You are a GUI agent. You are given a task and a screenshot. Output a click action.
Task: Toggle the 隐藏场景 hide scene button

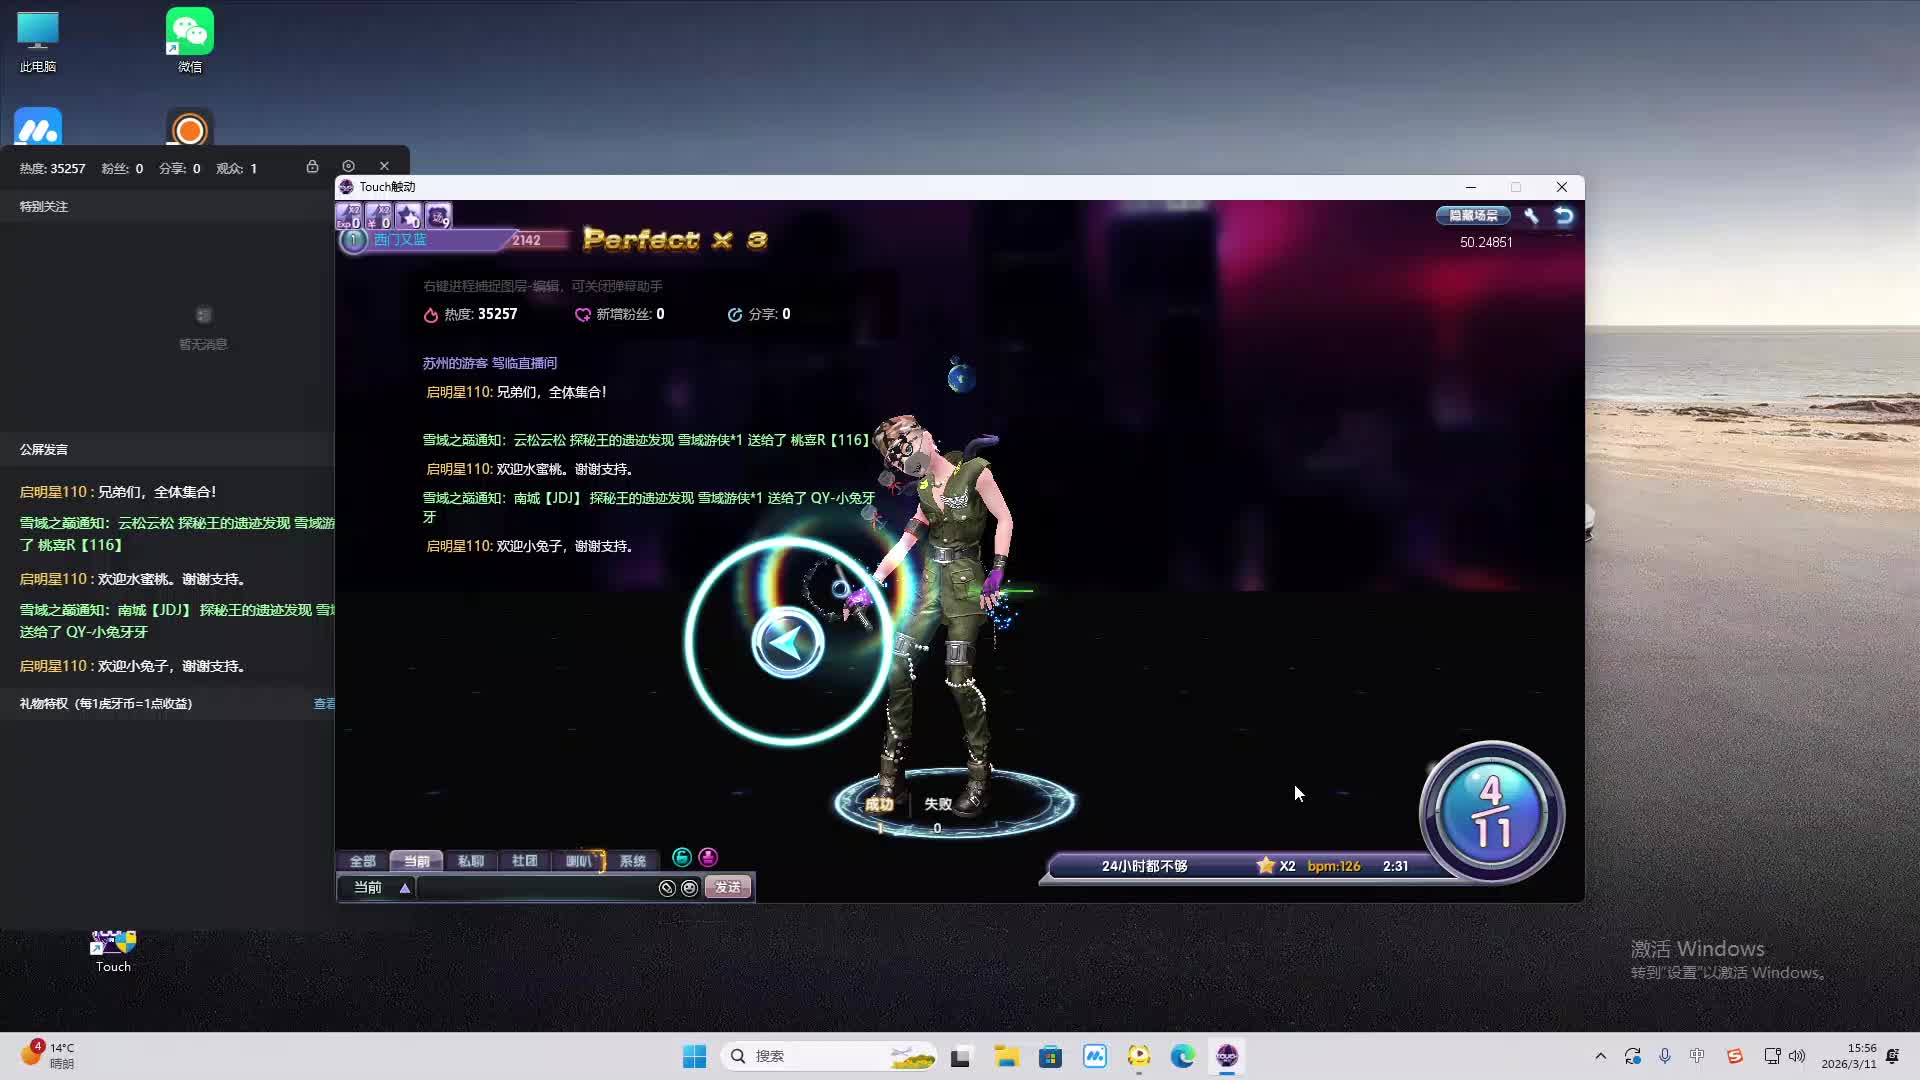click(1473, 216)
